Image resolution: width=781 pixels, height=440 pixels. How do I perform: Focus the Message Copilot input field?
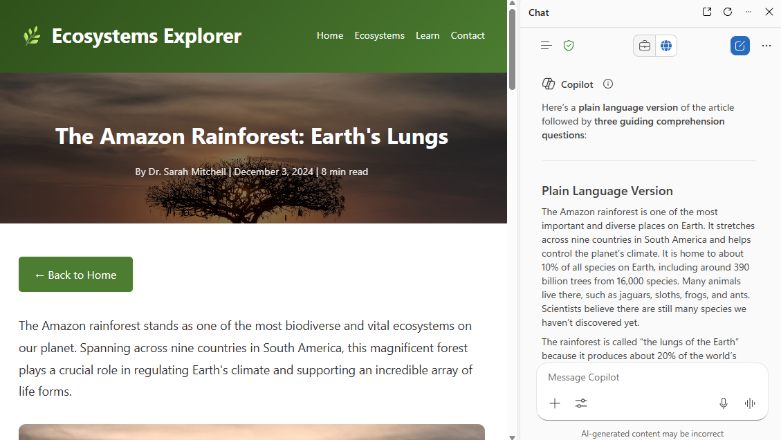tap(652, 377)
